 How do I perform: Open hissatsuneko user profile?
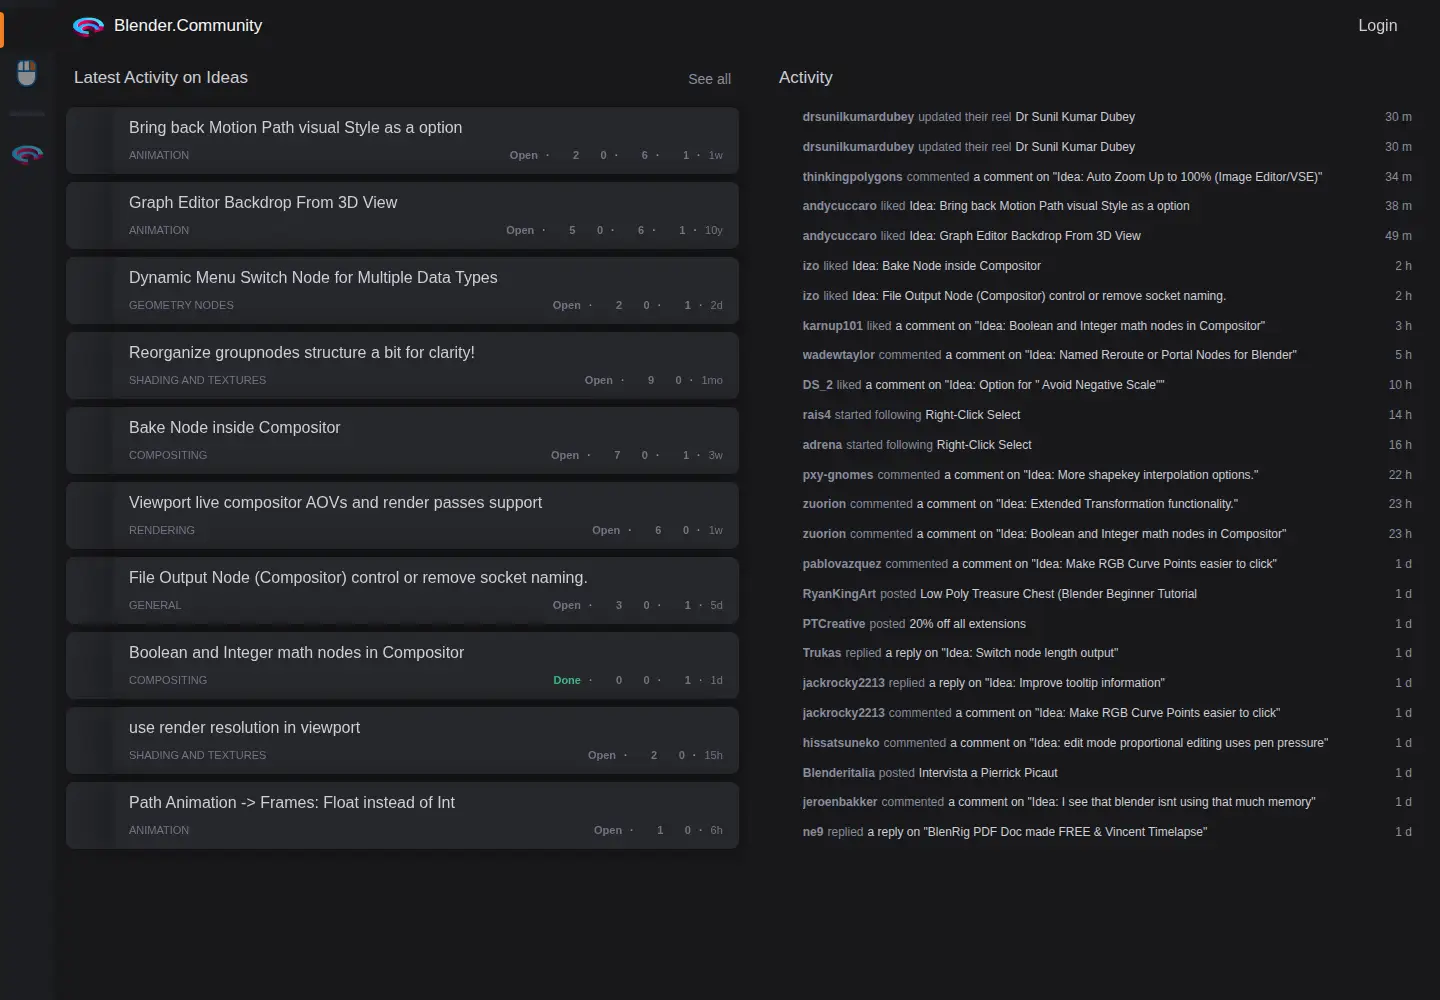(841, 743)
